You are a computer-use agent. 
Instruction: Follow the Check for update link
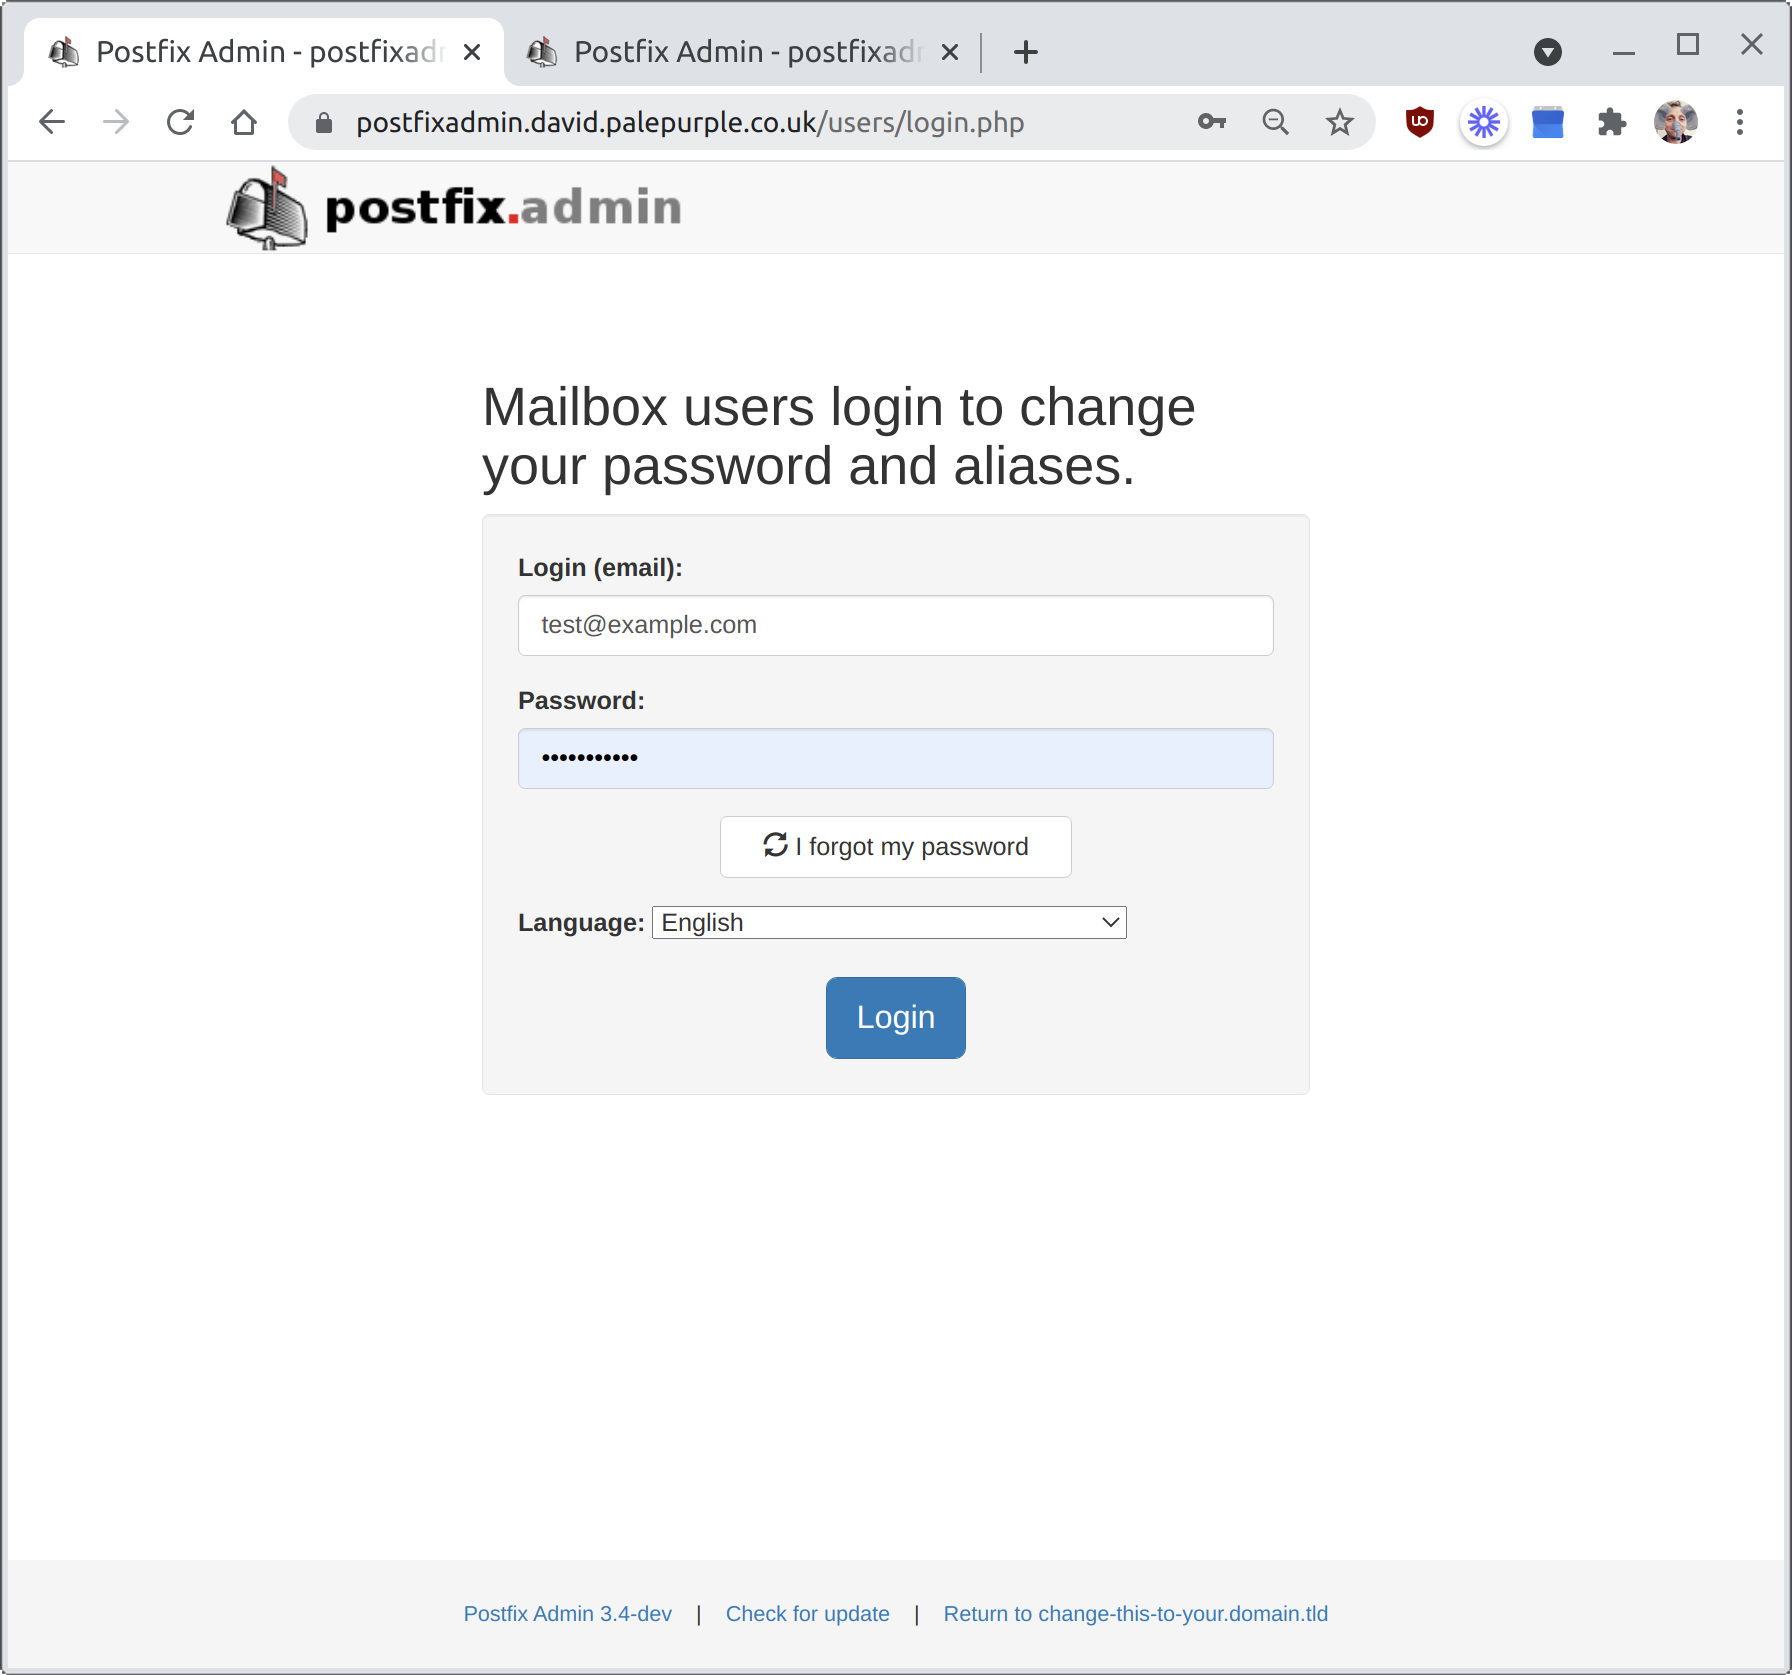pyautogui.click(x=807, y=1613)
